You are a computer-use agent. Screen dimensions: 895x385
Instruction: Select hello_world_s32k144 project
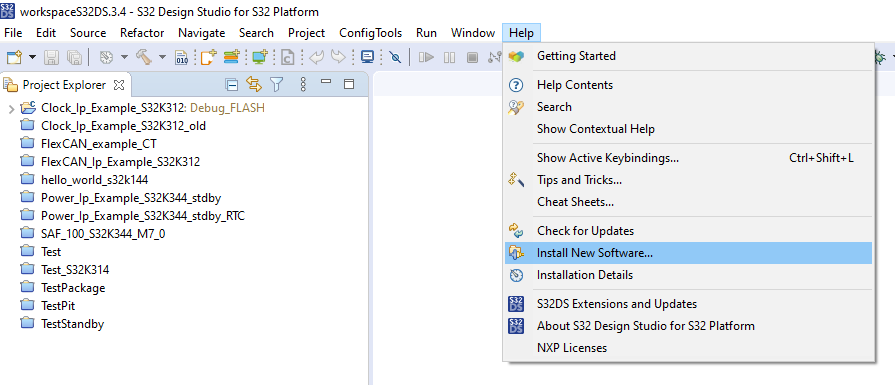click(94, 180)
